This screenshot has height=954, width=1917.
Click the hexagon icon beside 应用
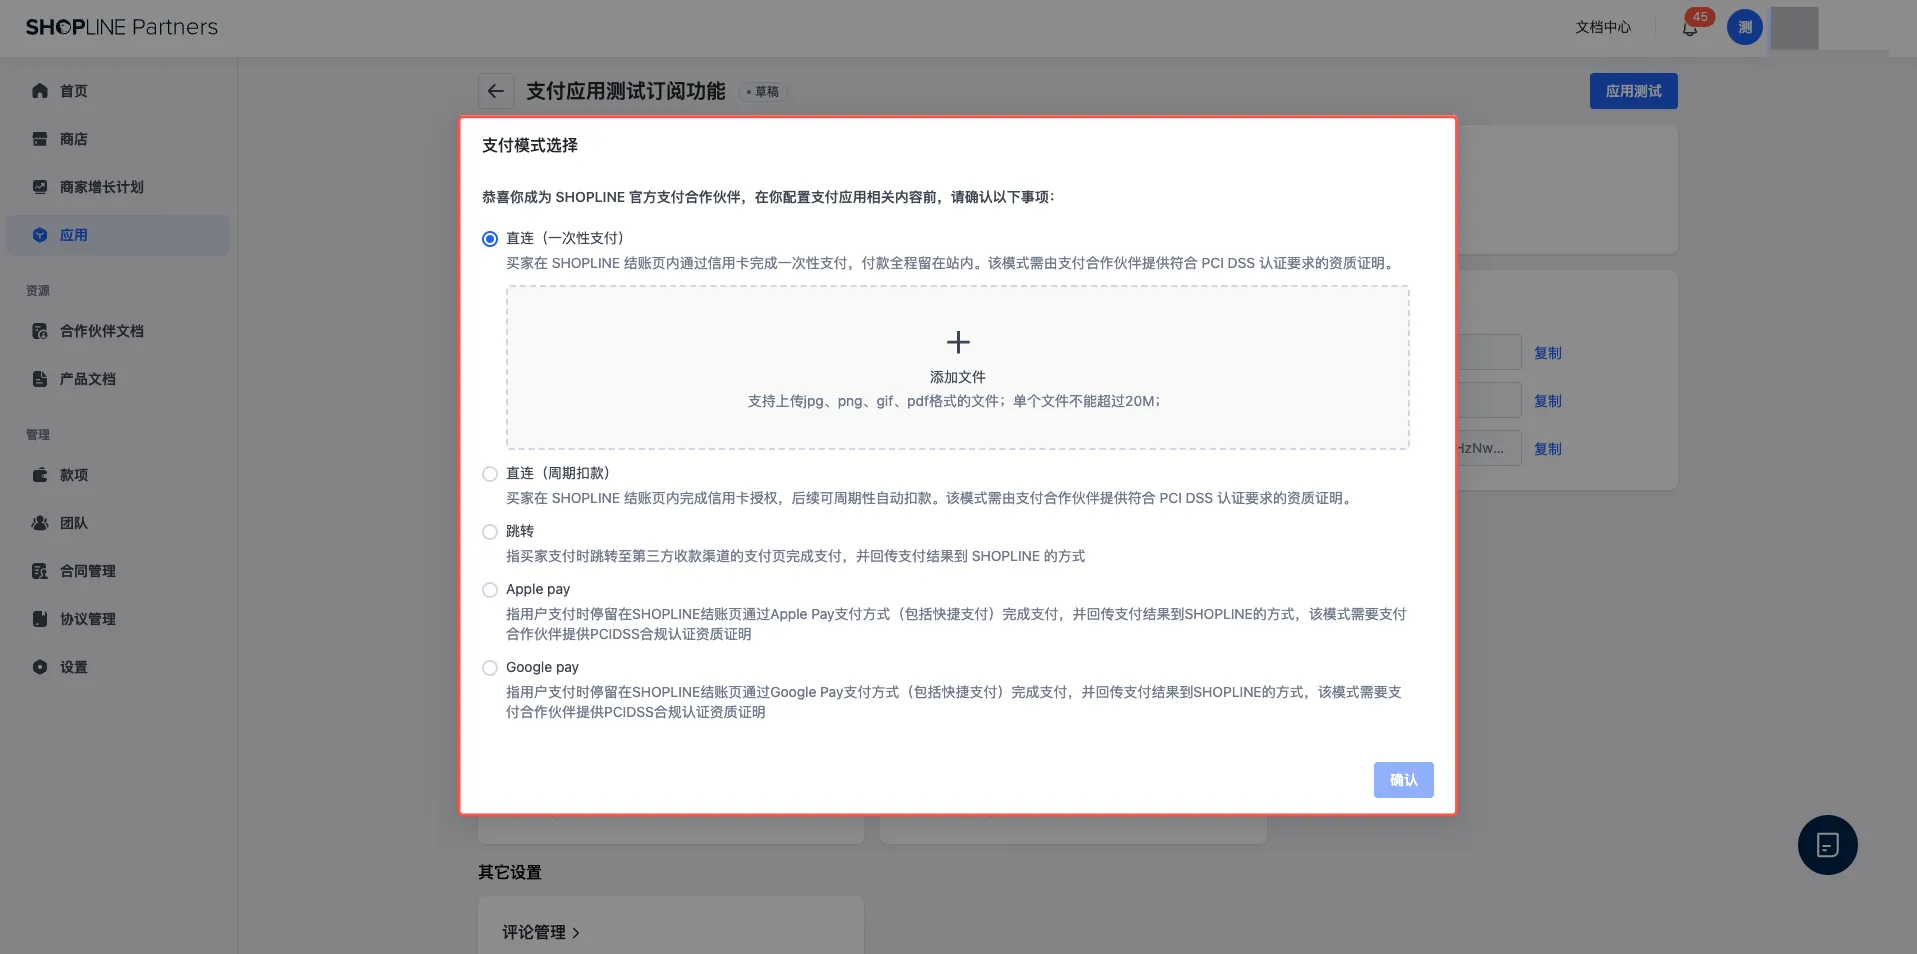pos(40,235)
